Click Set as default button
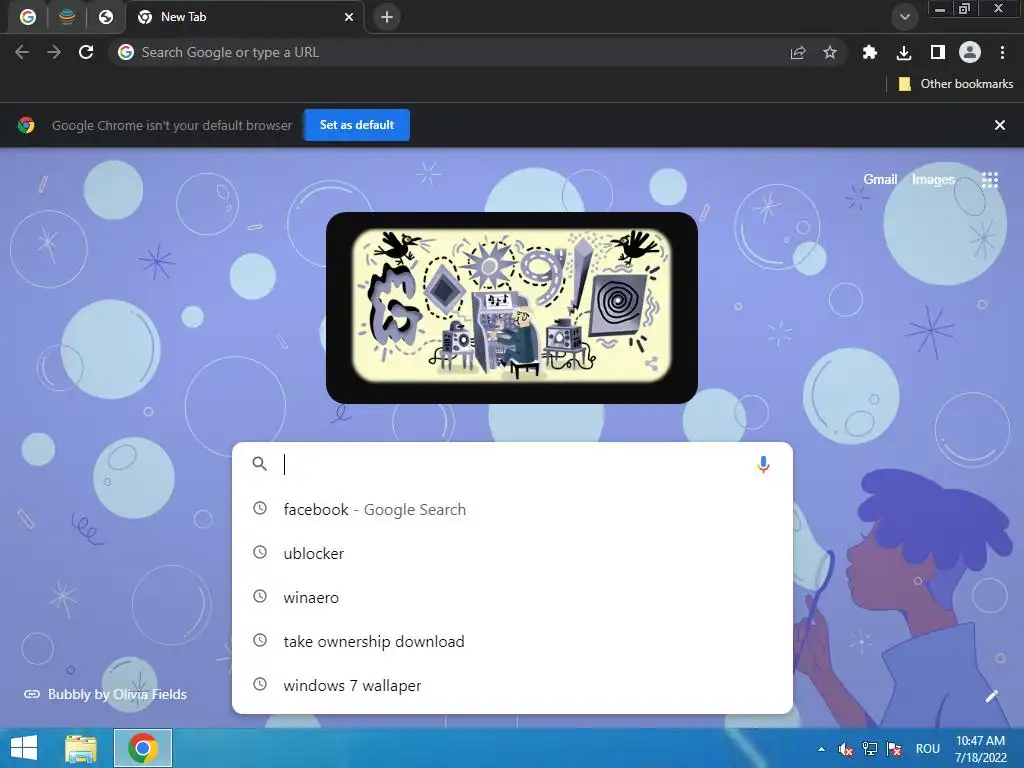This screenshot has height=768, width=1024. [357, 125]
